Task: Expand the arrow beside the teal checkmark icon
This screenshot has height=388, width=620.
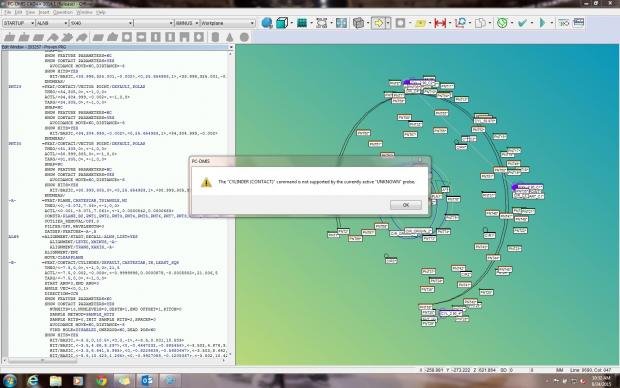Action: click(x=532, y=23)
